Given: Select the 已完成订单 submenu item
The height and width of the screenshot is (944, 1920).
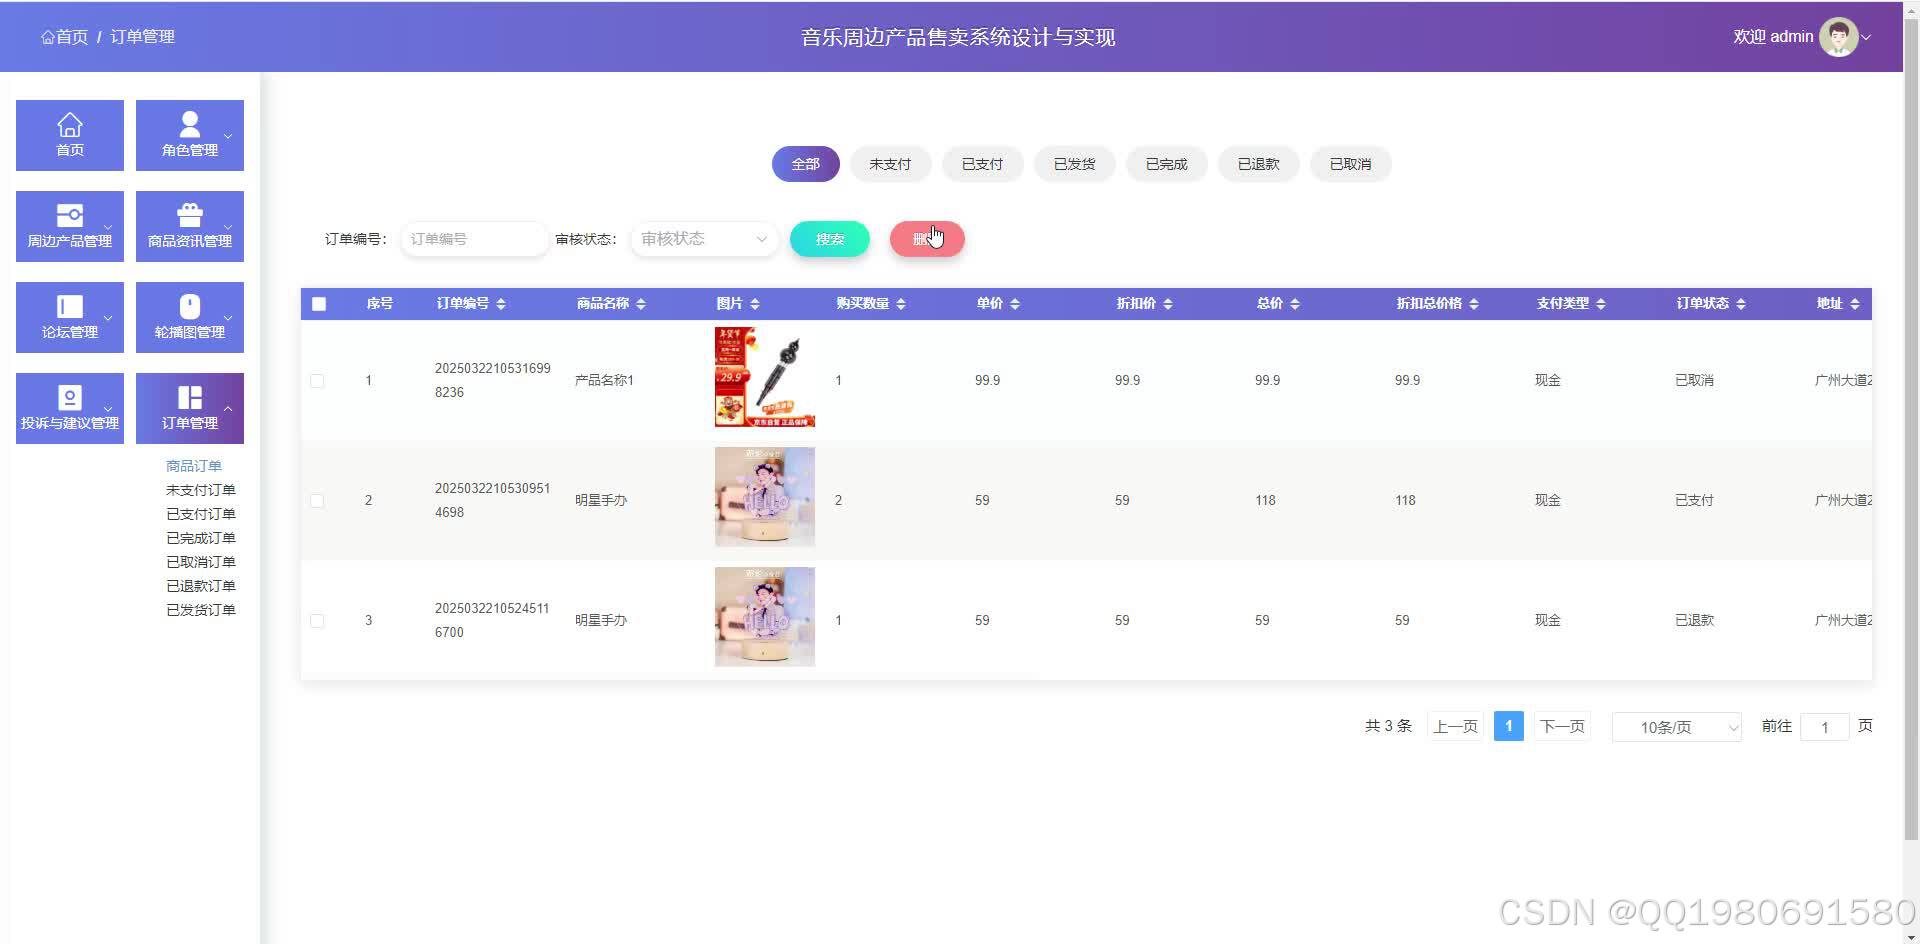Looking at the screenshot, I should pyautogui.click(x=200, y=537).
